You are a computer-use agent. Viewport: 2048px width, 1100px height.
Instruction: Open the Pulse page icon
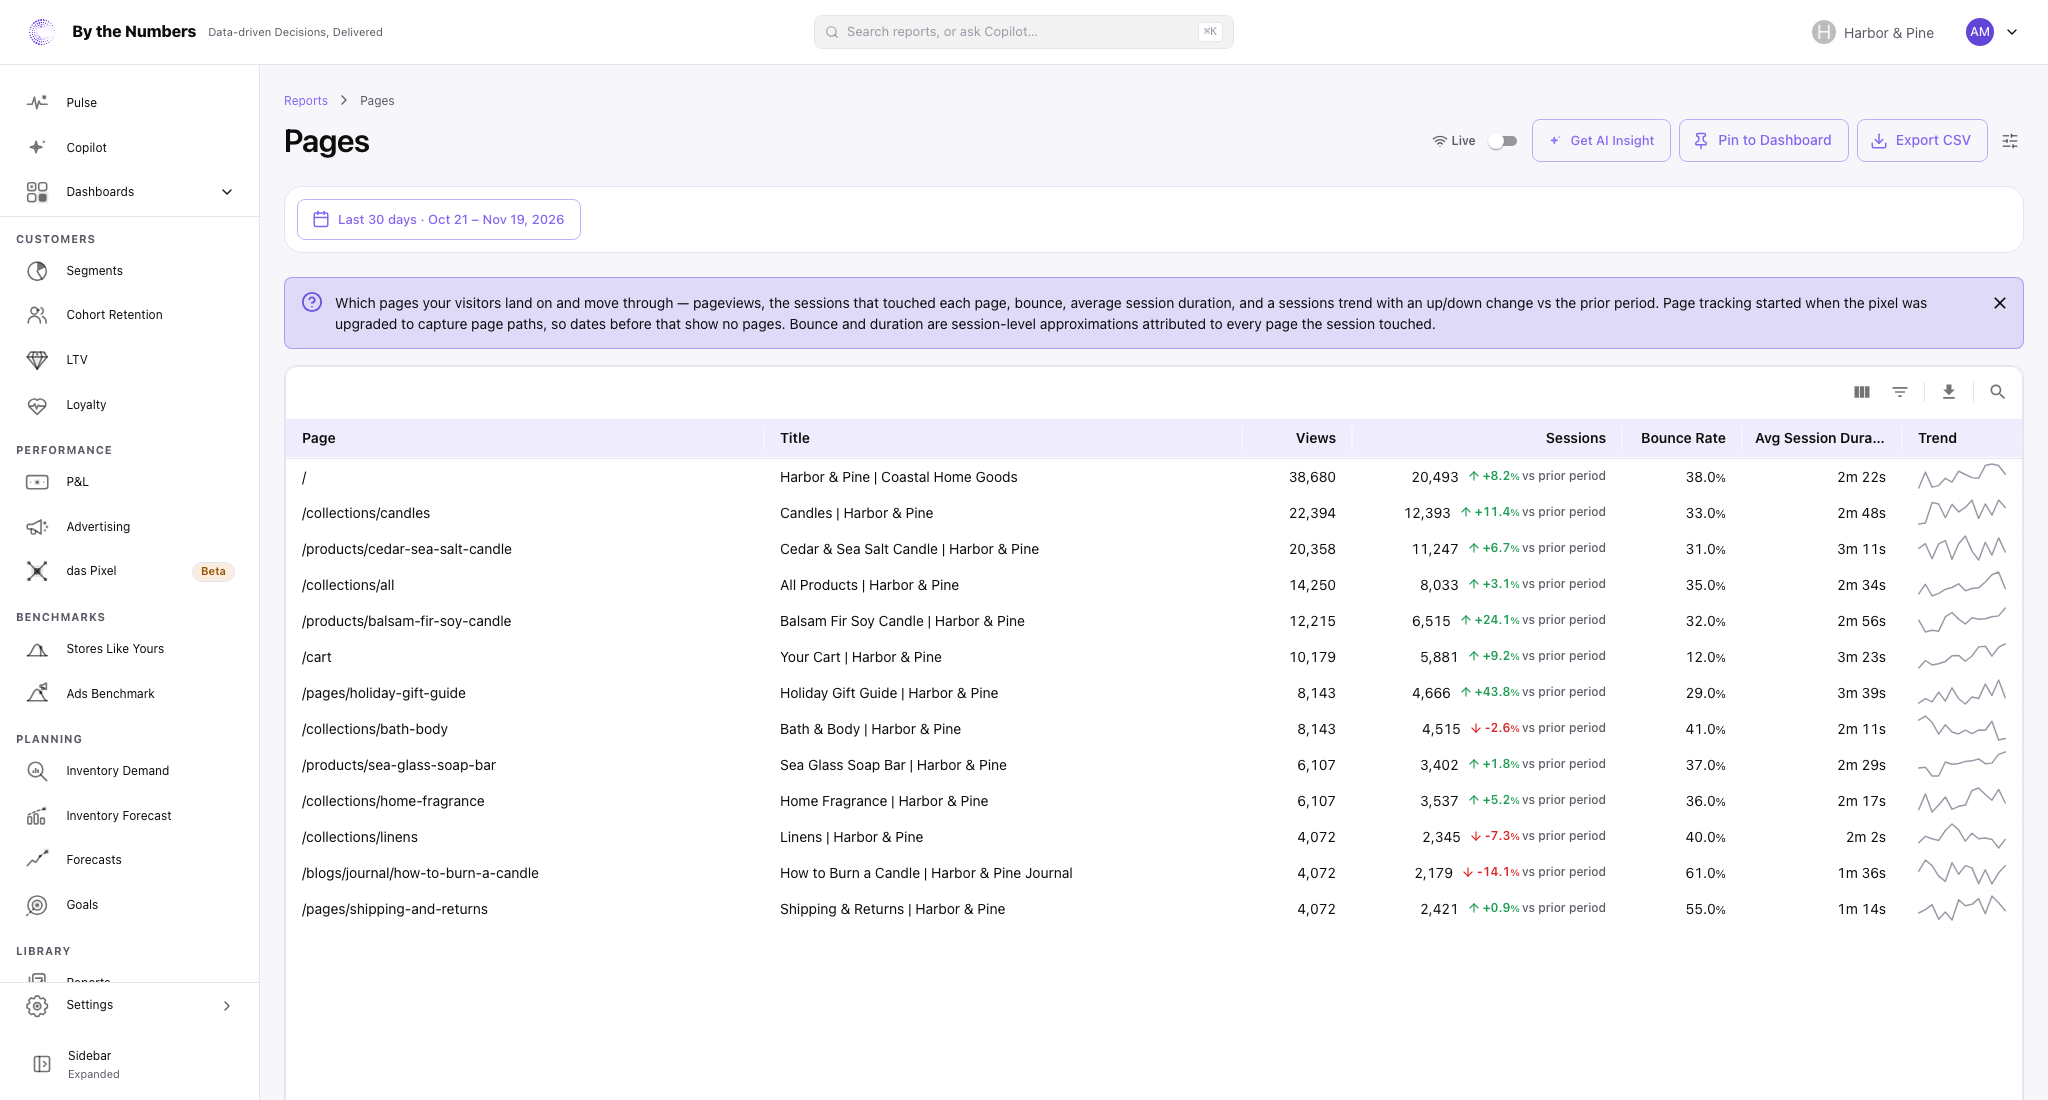click(37, 103)
